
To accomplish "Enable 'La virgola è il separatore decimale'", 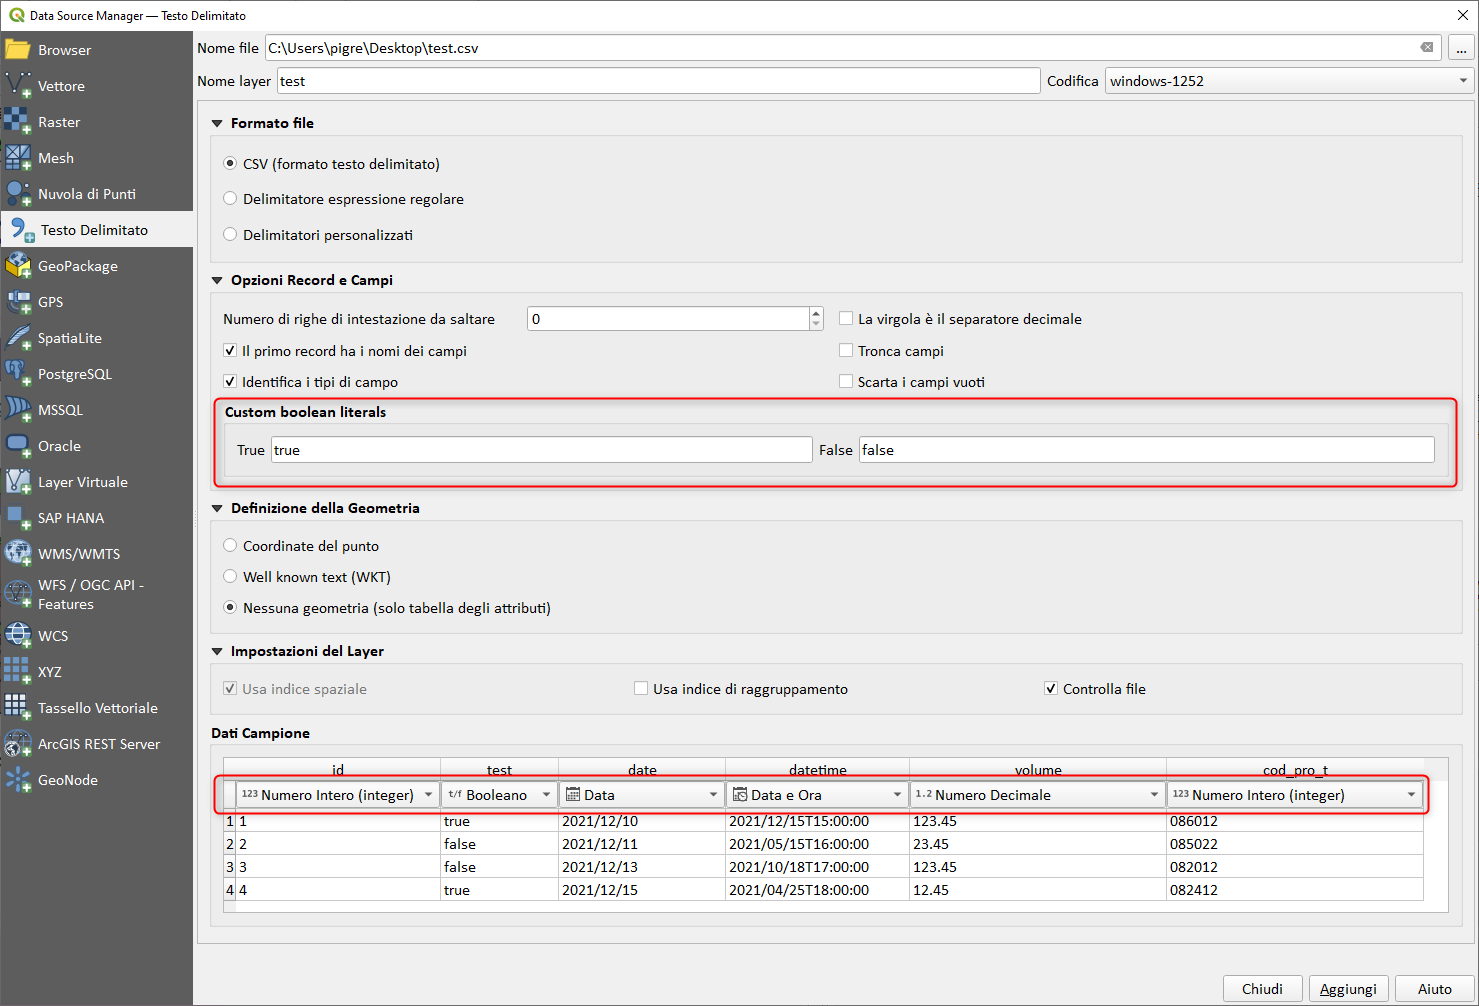I will [x=846, y=319].
